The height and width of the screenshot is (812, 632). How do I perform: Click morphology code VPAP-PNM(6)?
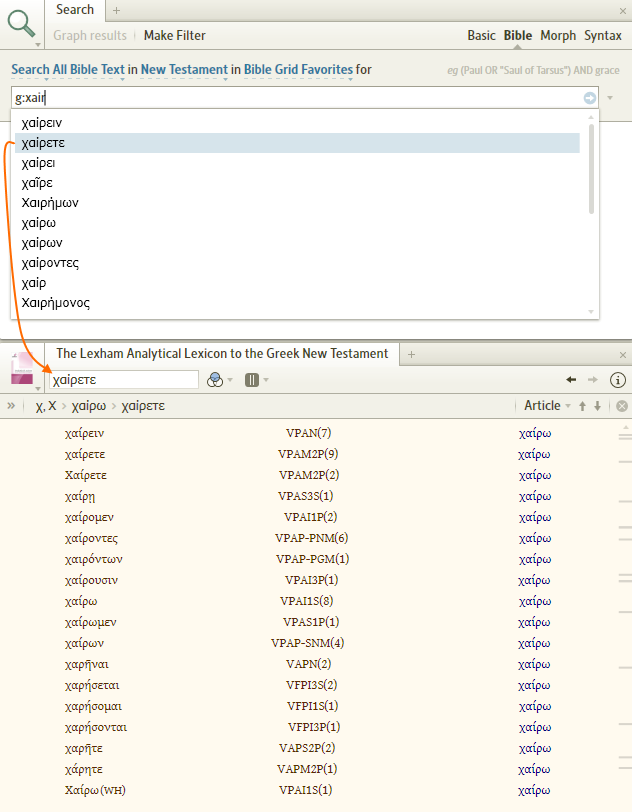pyautogui.click(x=311, y=538)
